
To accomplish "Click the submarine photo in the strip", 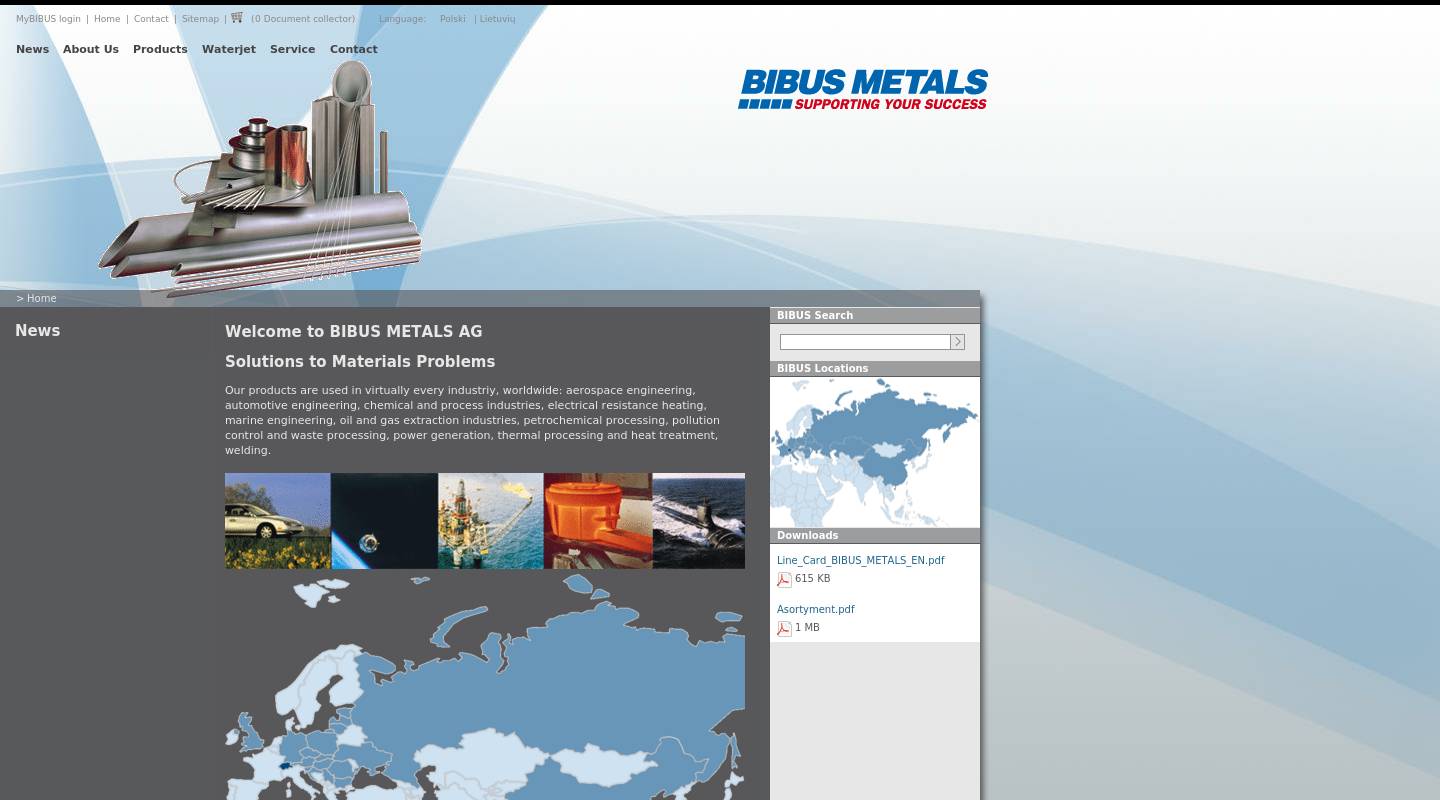I will pyautogui.click(x=699, y=521).
